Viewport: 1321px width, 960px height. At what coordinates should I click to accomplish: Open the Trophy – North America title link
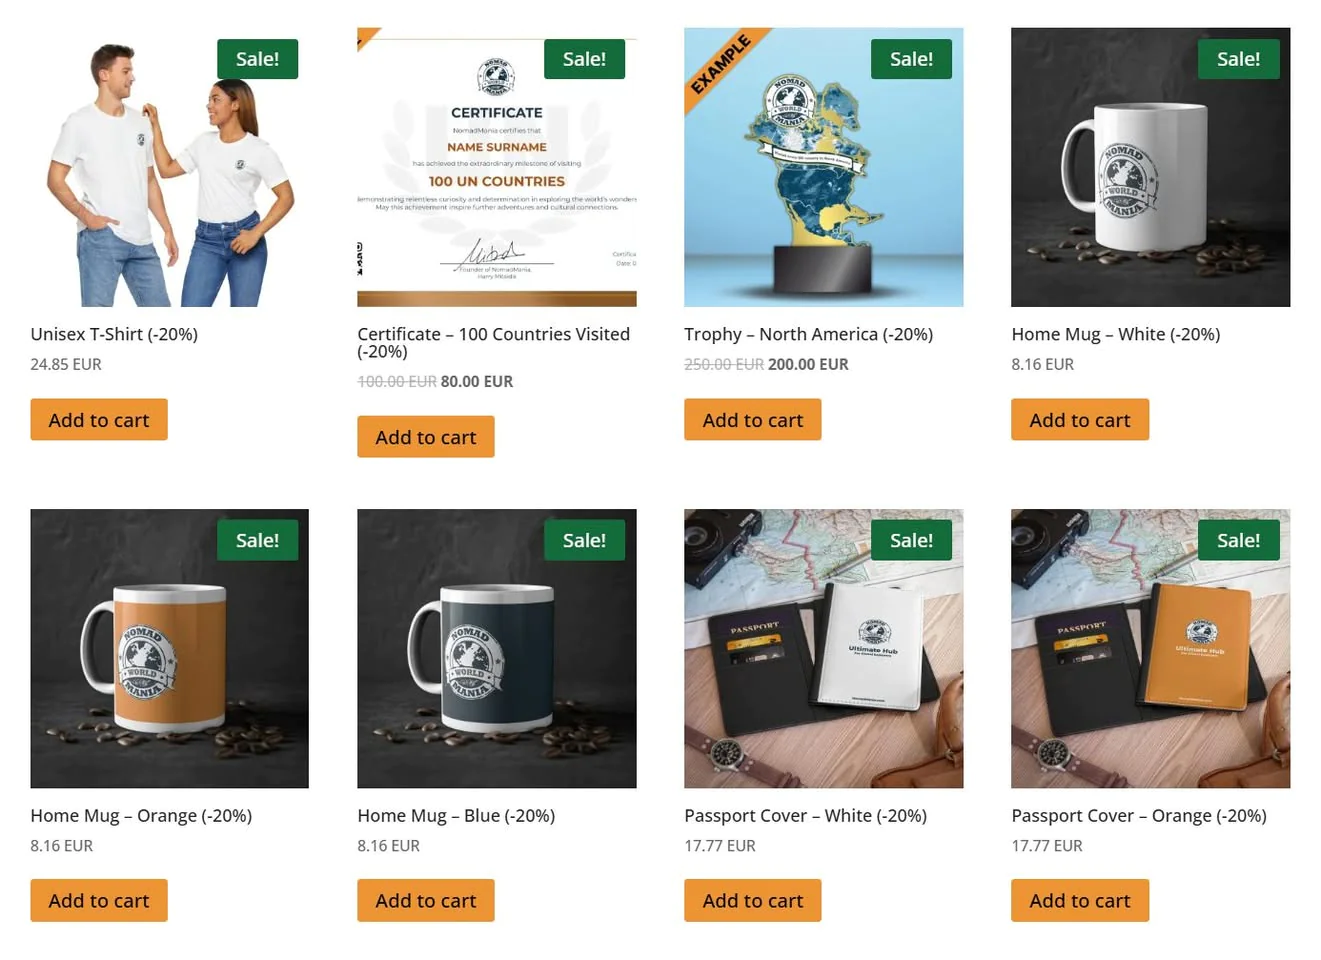(x=809, y=334)
